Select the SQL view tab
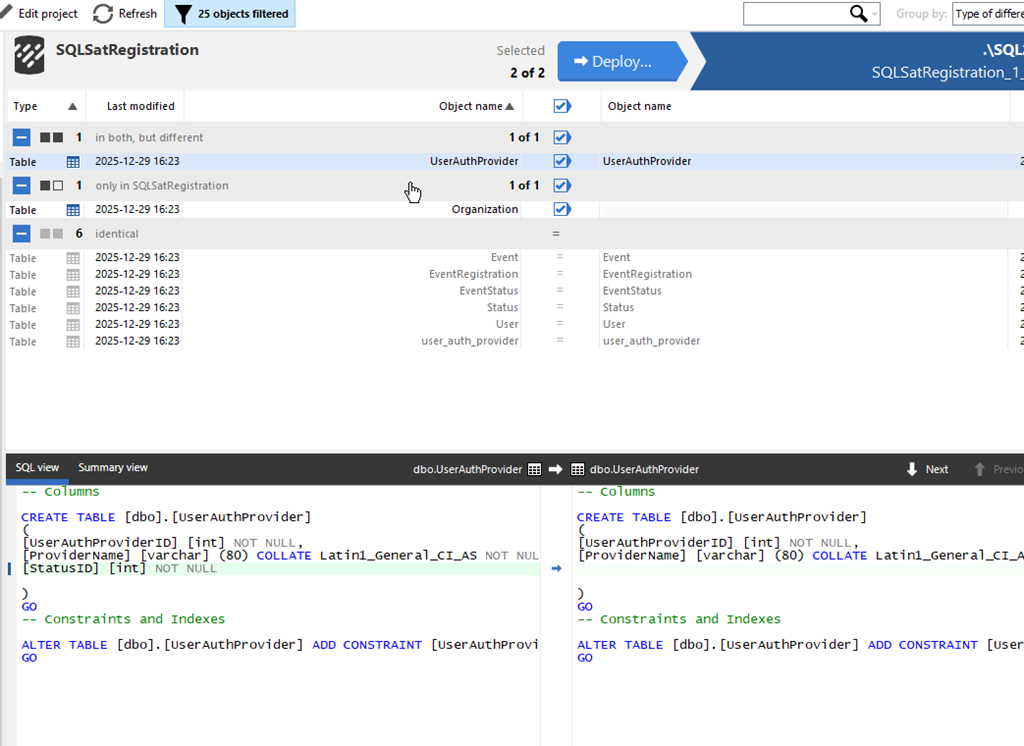The height and width of the screenshot is (746, 1024). click(37, 468)
